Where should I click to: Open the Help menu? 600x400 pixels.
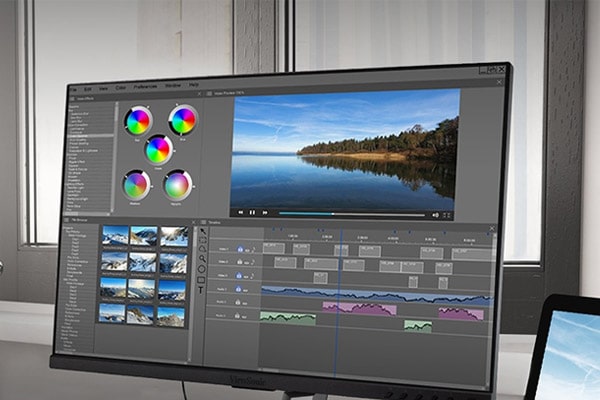(x=193, y=85)
